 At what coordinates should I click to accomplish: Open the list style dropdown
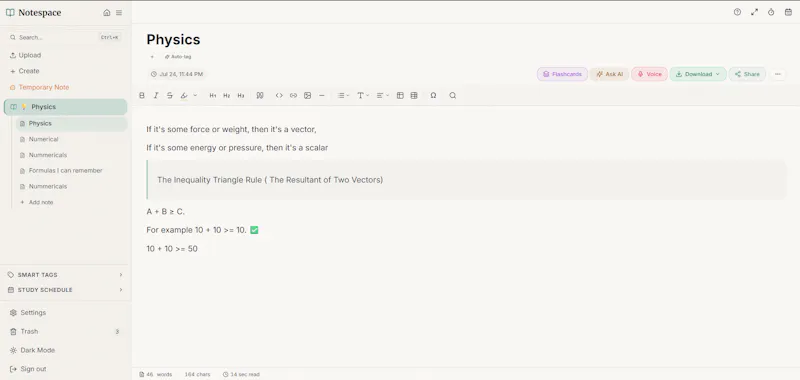343,95
